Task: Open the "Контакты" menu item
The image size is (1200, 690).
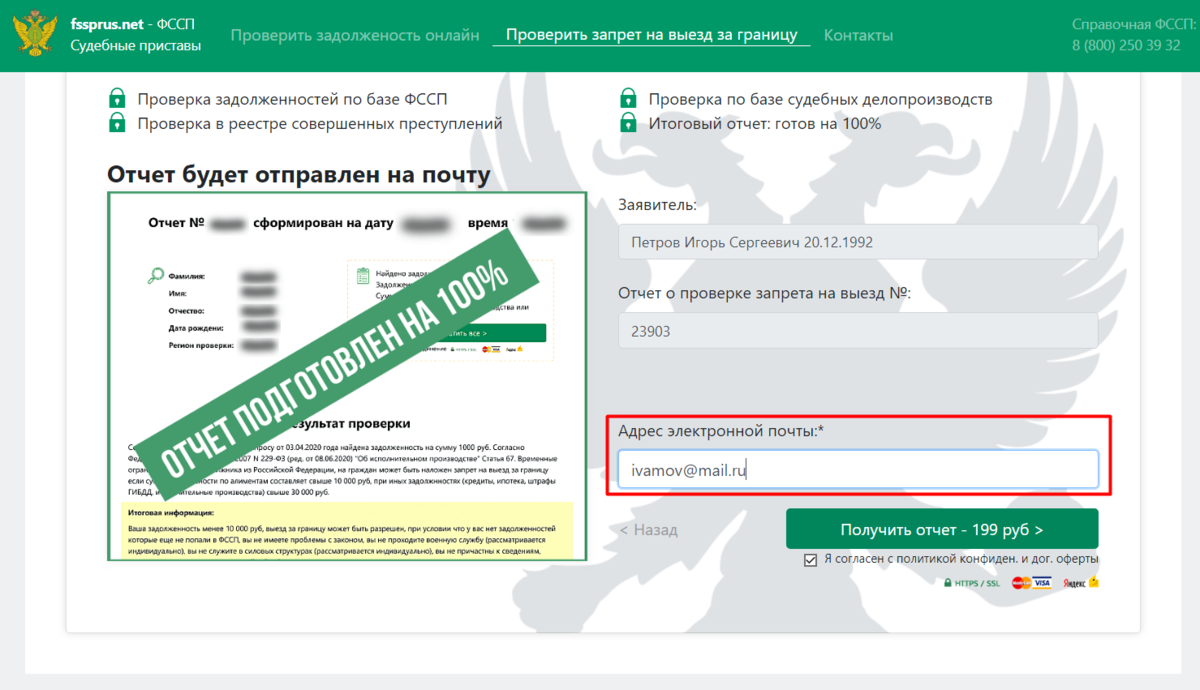Action: (x=858, y=35)
